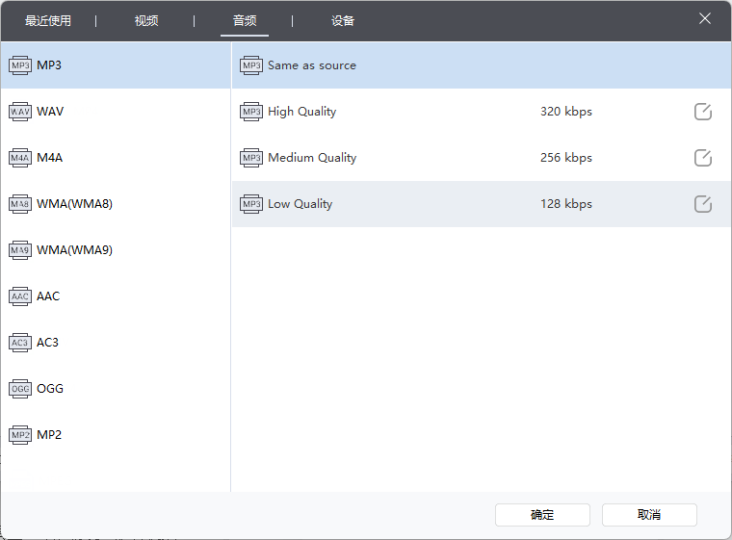Click the MP2 format icon
The width and height of the screenshot is (732, 540).
coord(20,435)
